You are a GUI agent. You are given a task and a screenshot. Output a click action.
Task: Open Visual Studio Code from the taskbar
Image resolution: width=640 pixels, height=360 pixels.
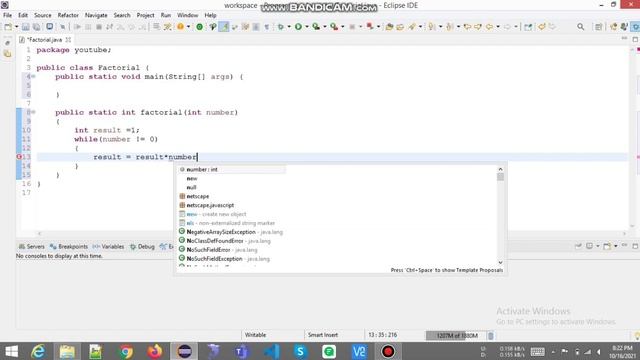pos(271,351)
